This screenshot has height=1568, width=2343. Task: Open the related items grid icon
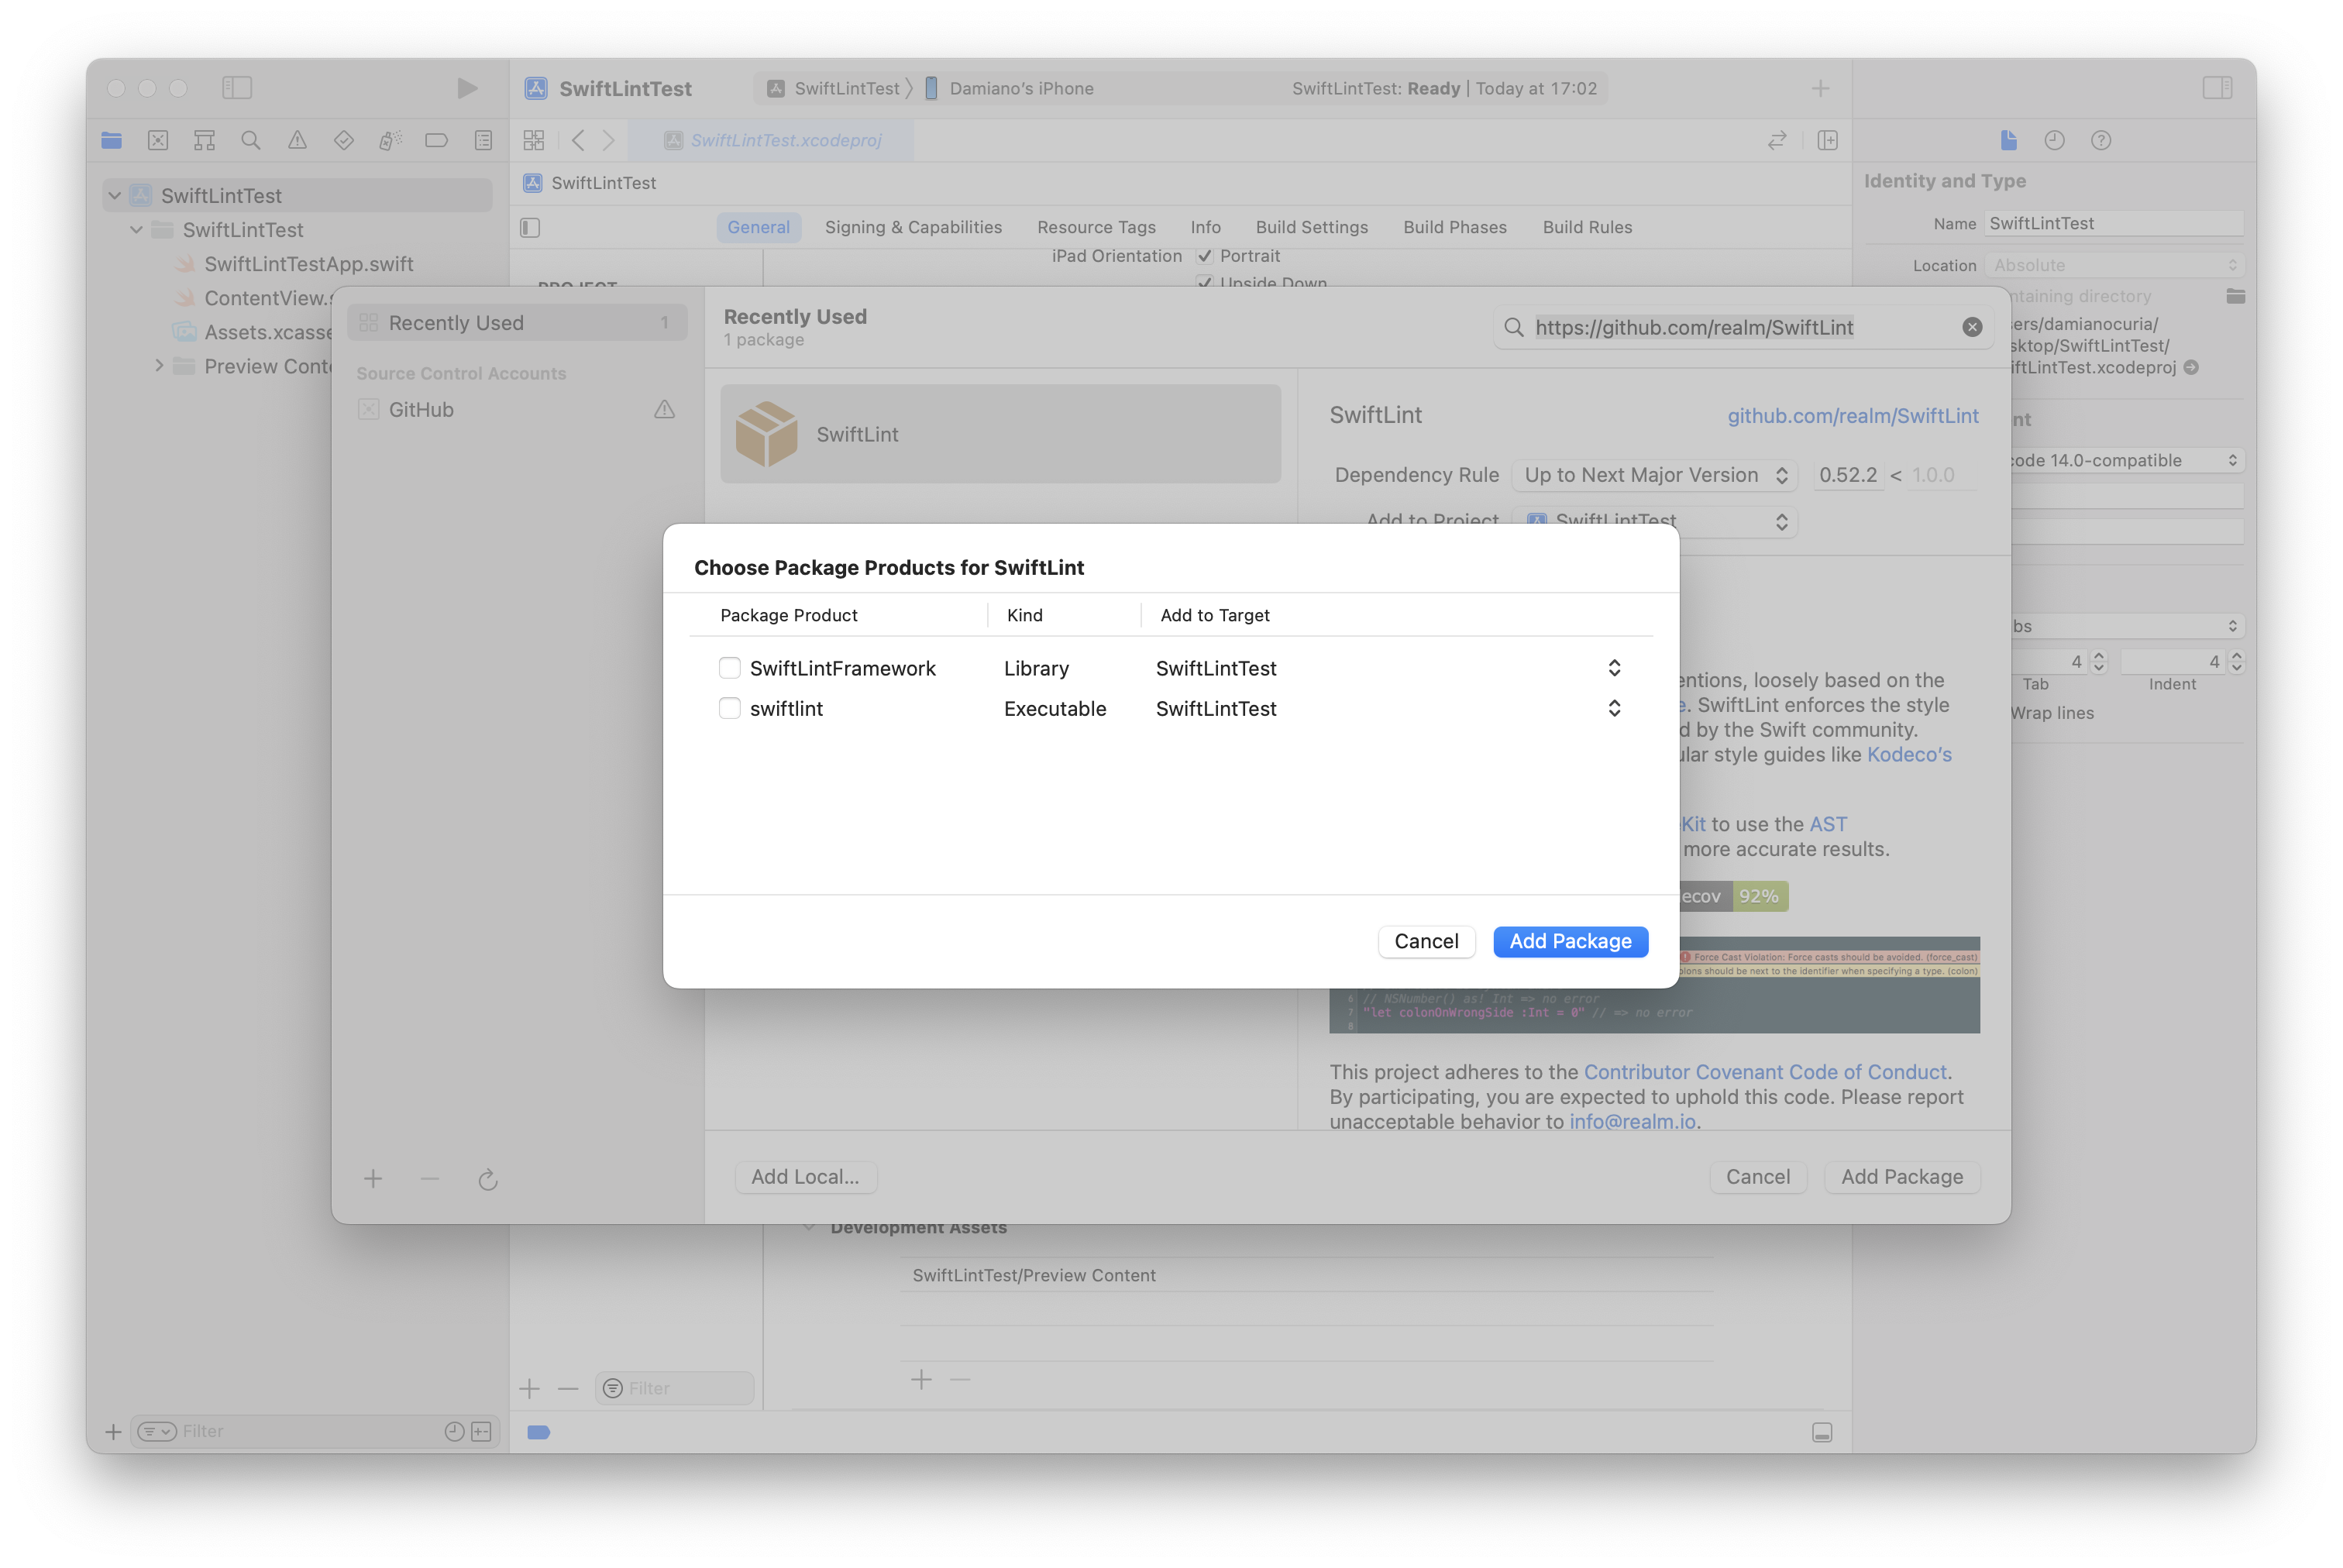[534, 140]
